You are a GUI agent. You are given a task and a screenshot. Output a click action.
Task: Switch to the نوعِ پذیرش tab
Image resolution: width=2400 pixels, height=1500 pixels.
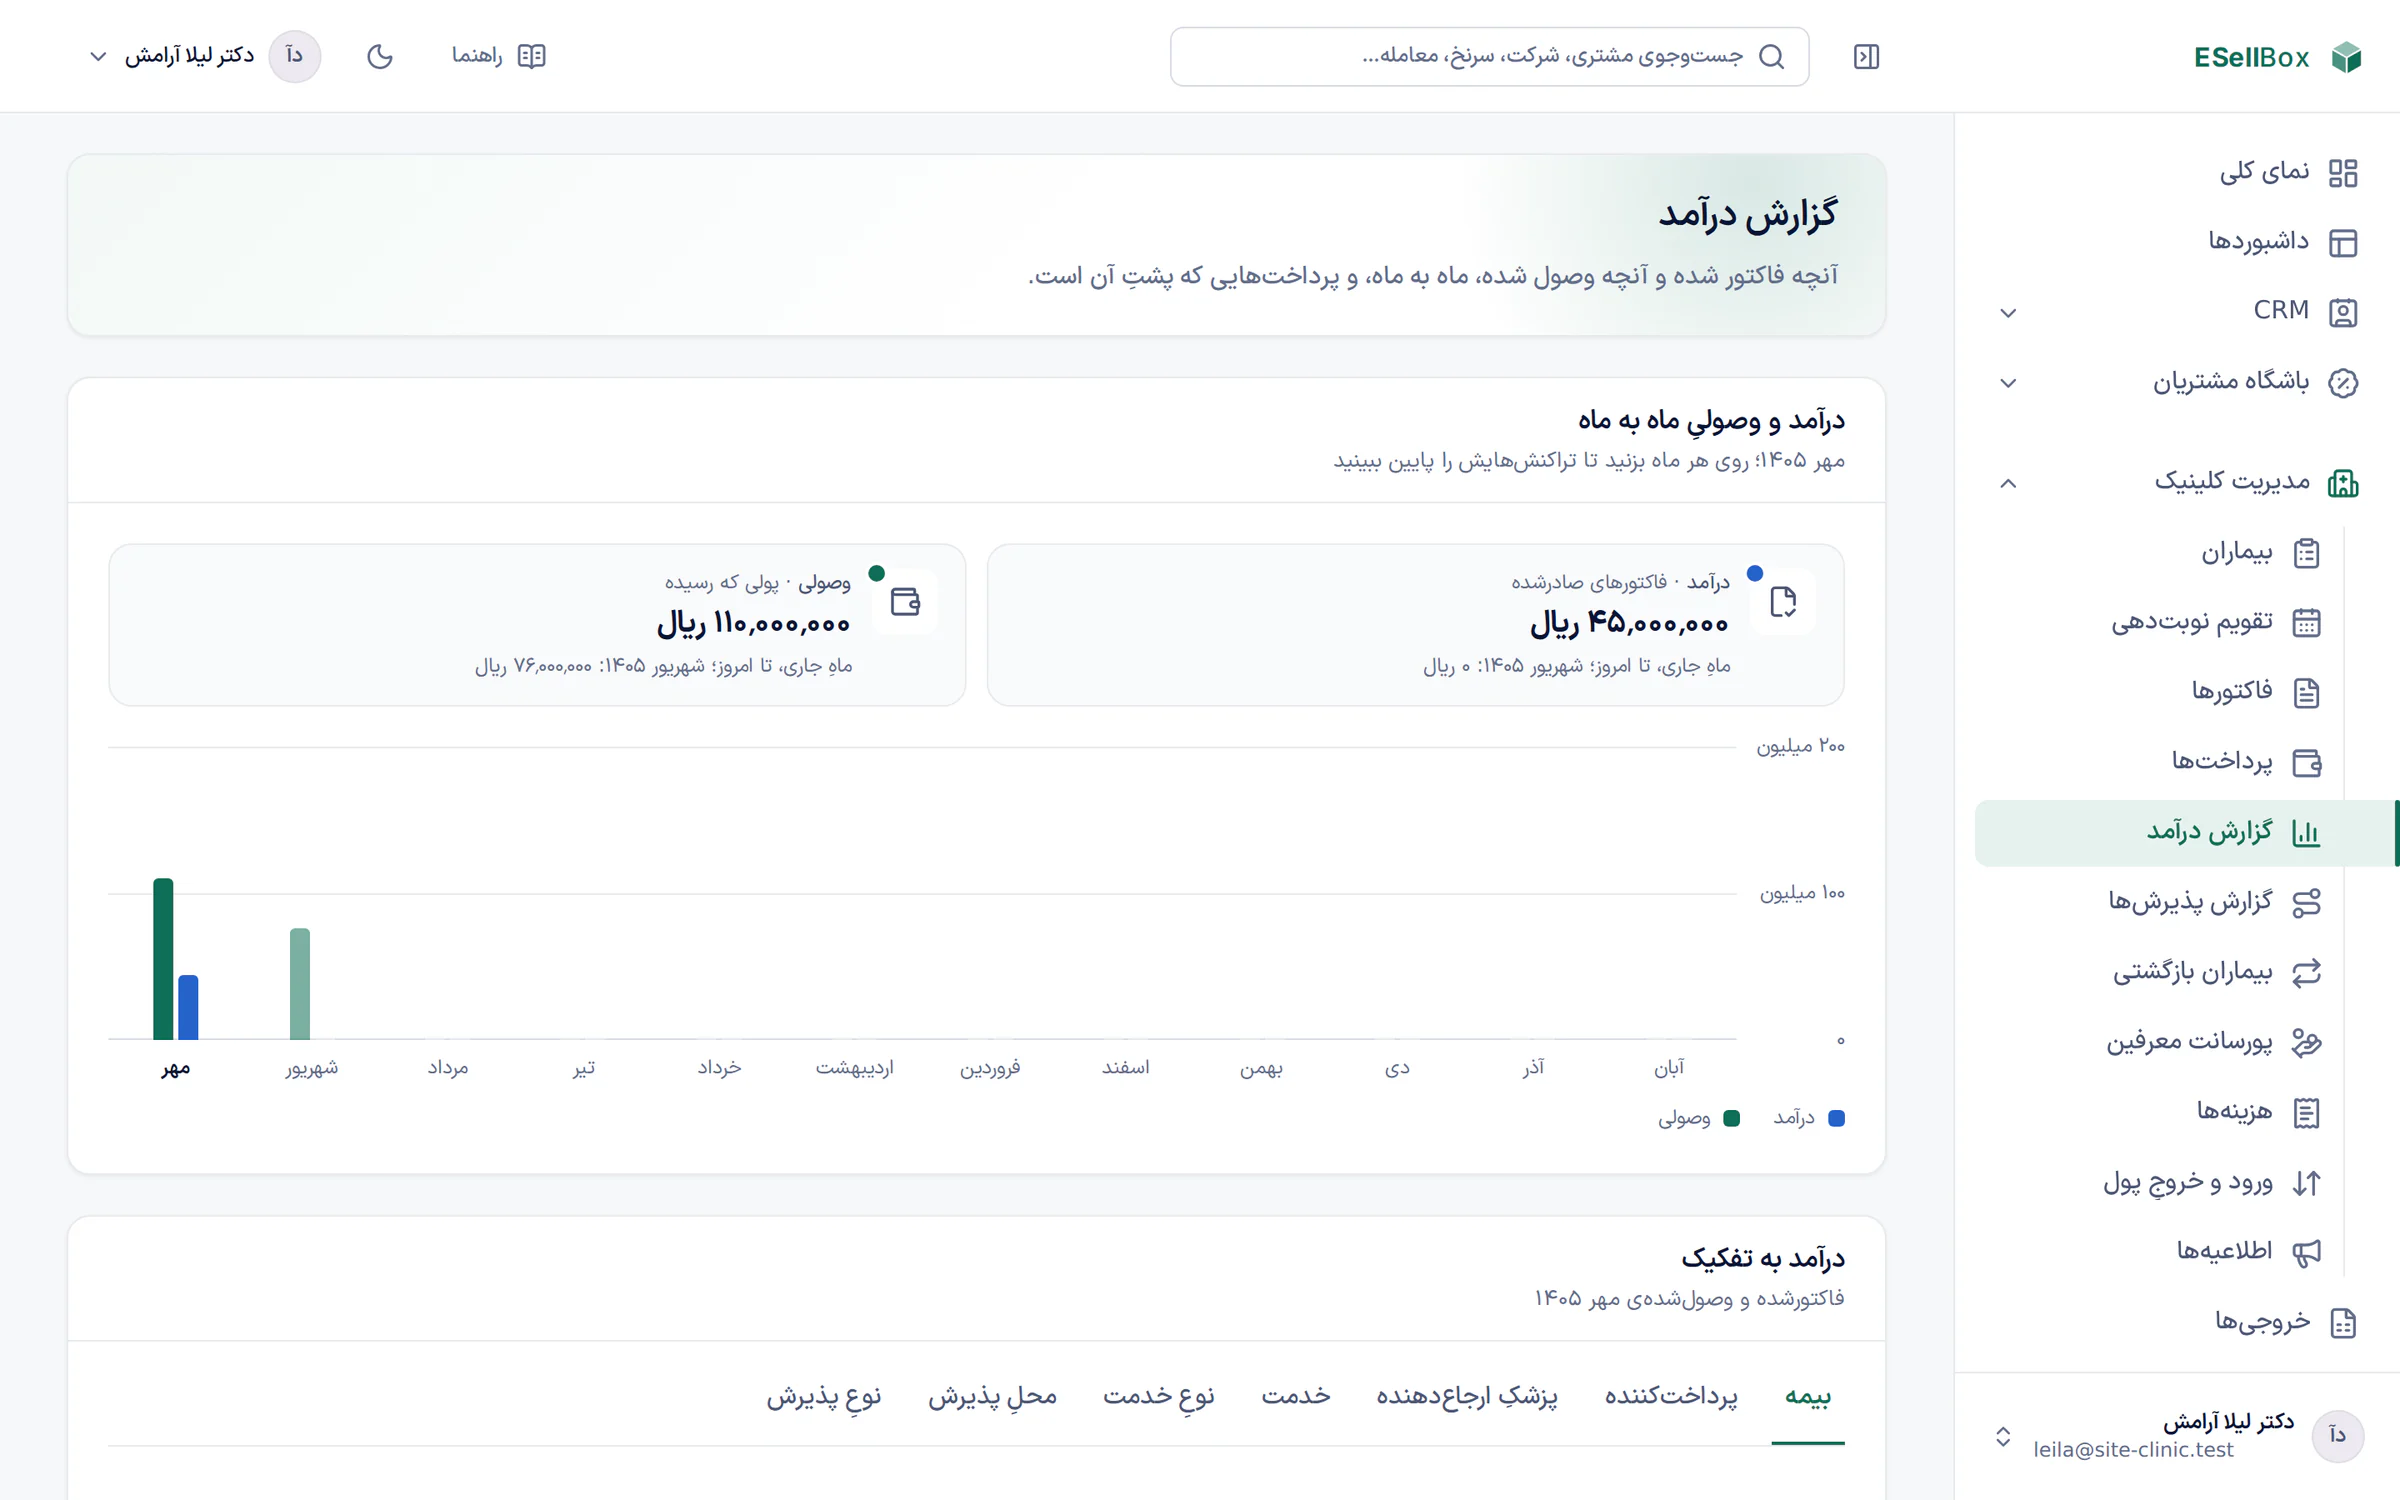point(824,1396)
